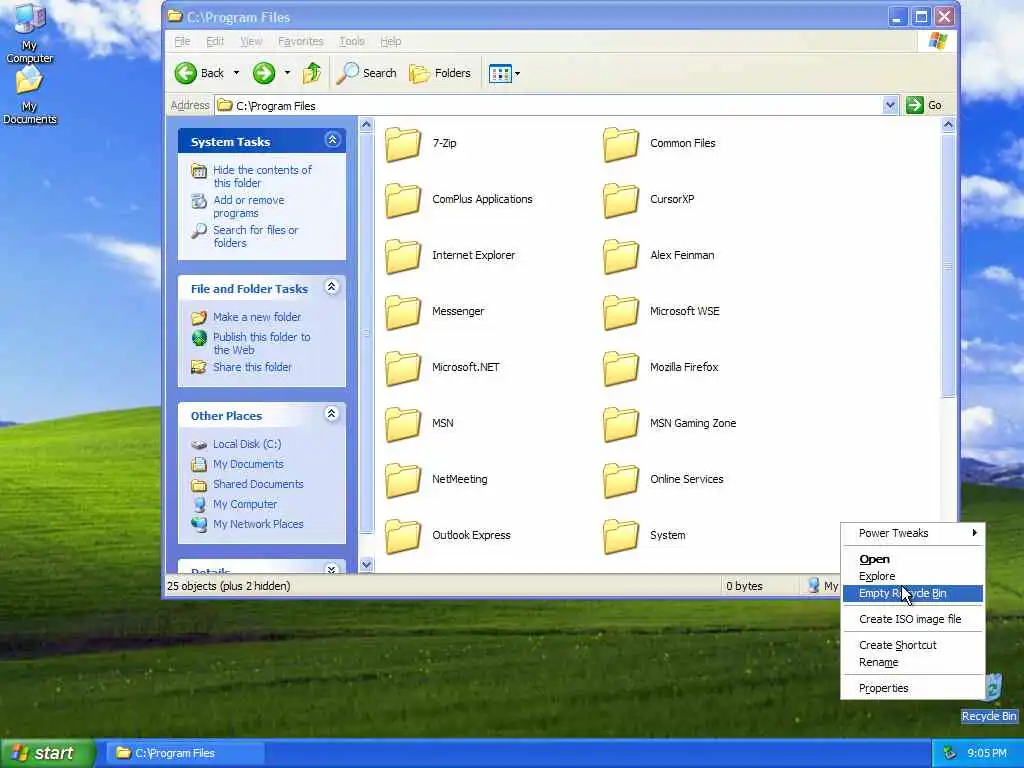1024x768 pixels.
Task: Open My Documents link in Other Places
Action: coord(248,464)
